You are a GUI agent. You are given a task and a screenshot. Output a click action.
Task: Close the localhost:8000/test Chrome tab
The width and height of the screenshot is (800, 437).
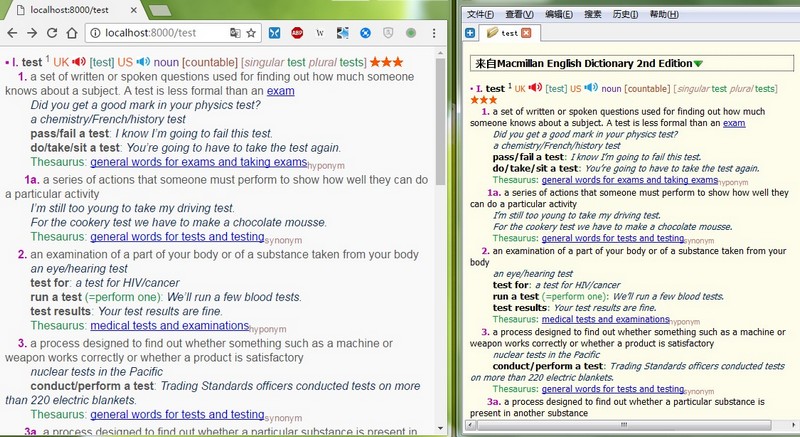pyautogui.click(x=134, y=10)
